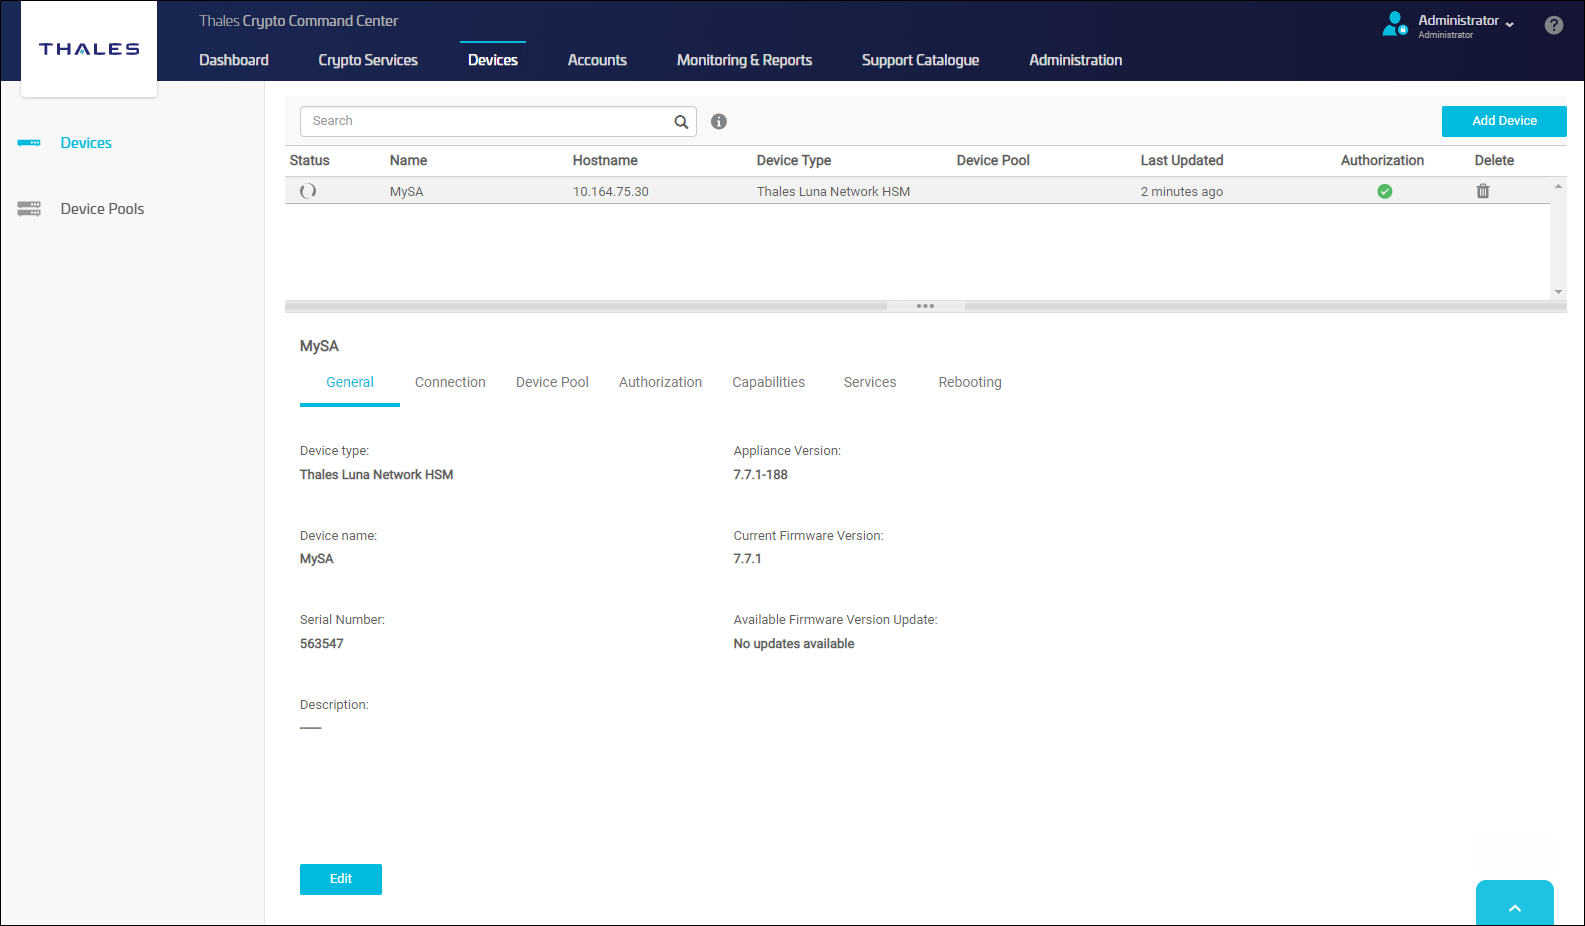
Task: Click the scroll-to-top arrow button
Action: 1515,904
